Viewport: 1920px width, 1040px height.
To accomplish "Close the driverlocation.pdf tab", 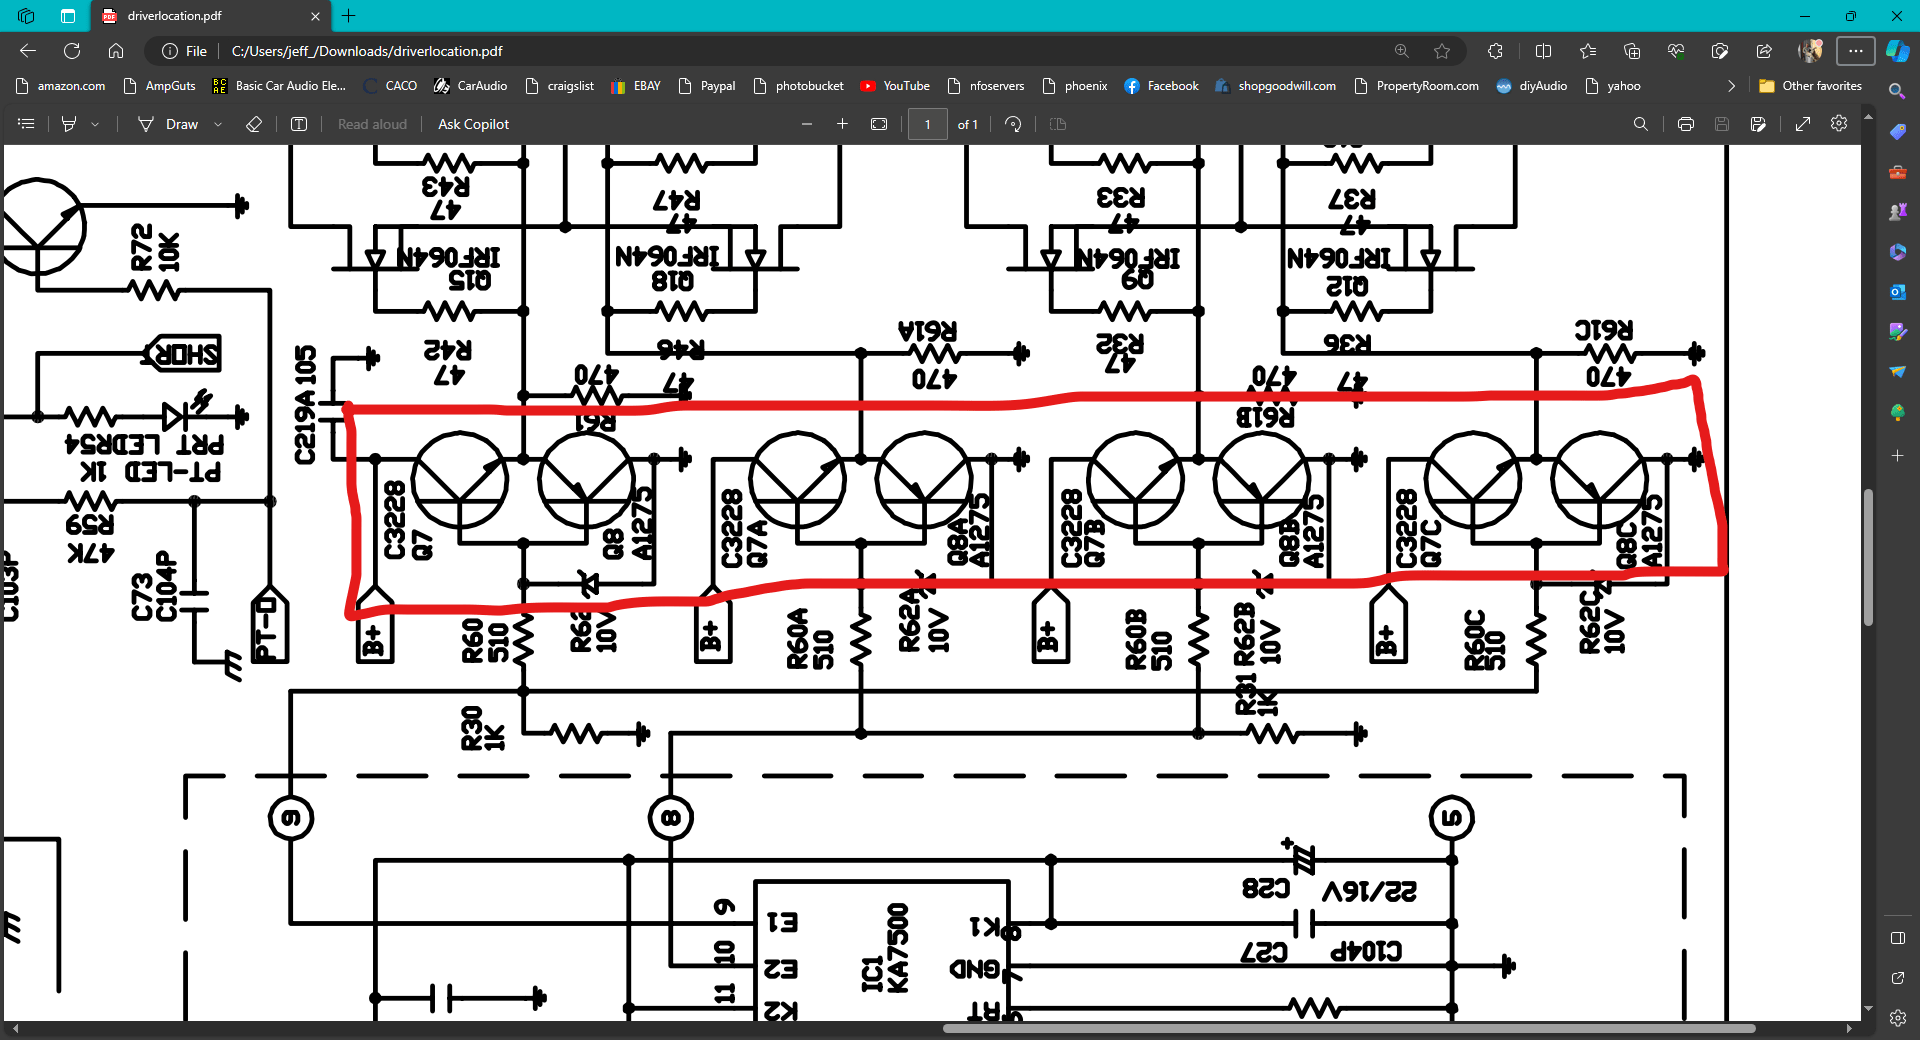I will pos(315,16).
